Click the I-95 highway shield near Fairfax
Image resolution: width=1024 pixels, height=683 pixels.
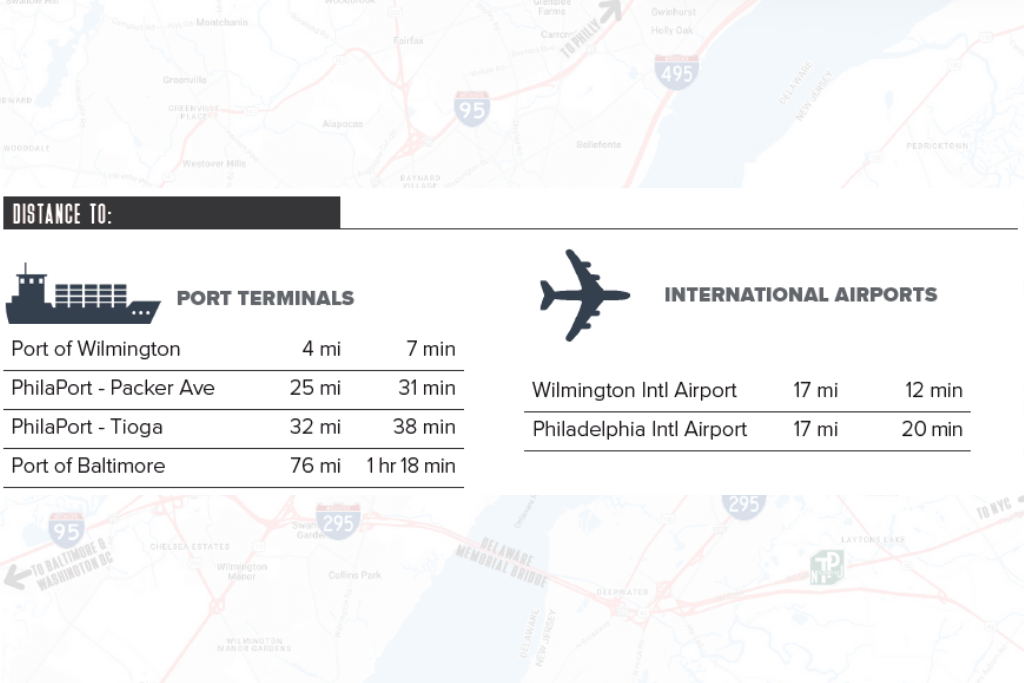(471, 108)
